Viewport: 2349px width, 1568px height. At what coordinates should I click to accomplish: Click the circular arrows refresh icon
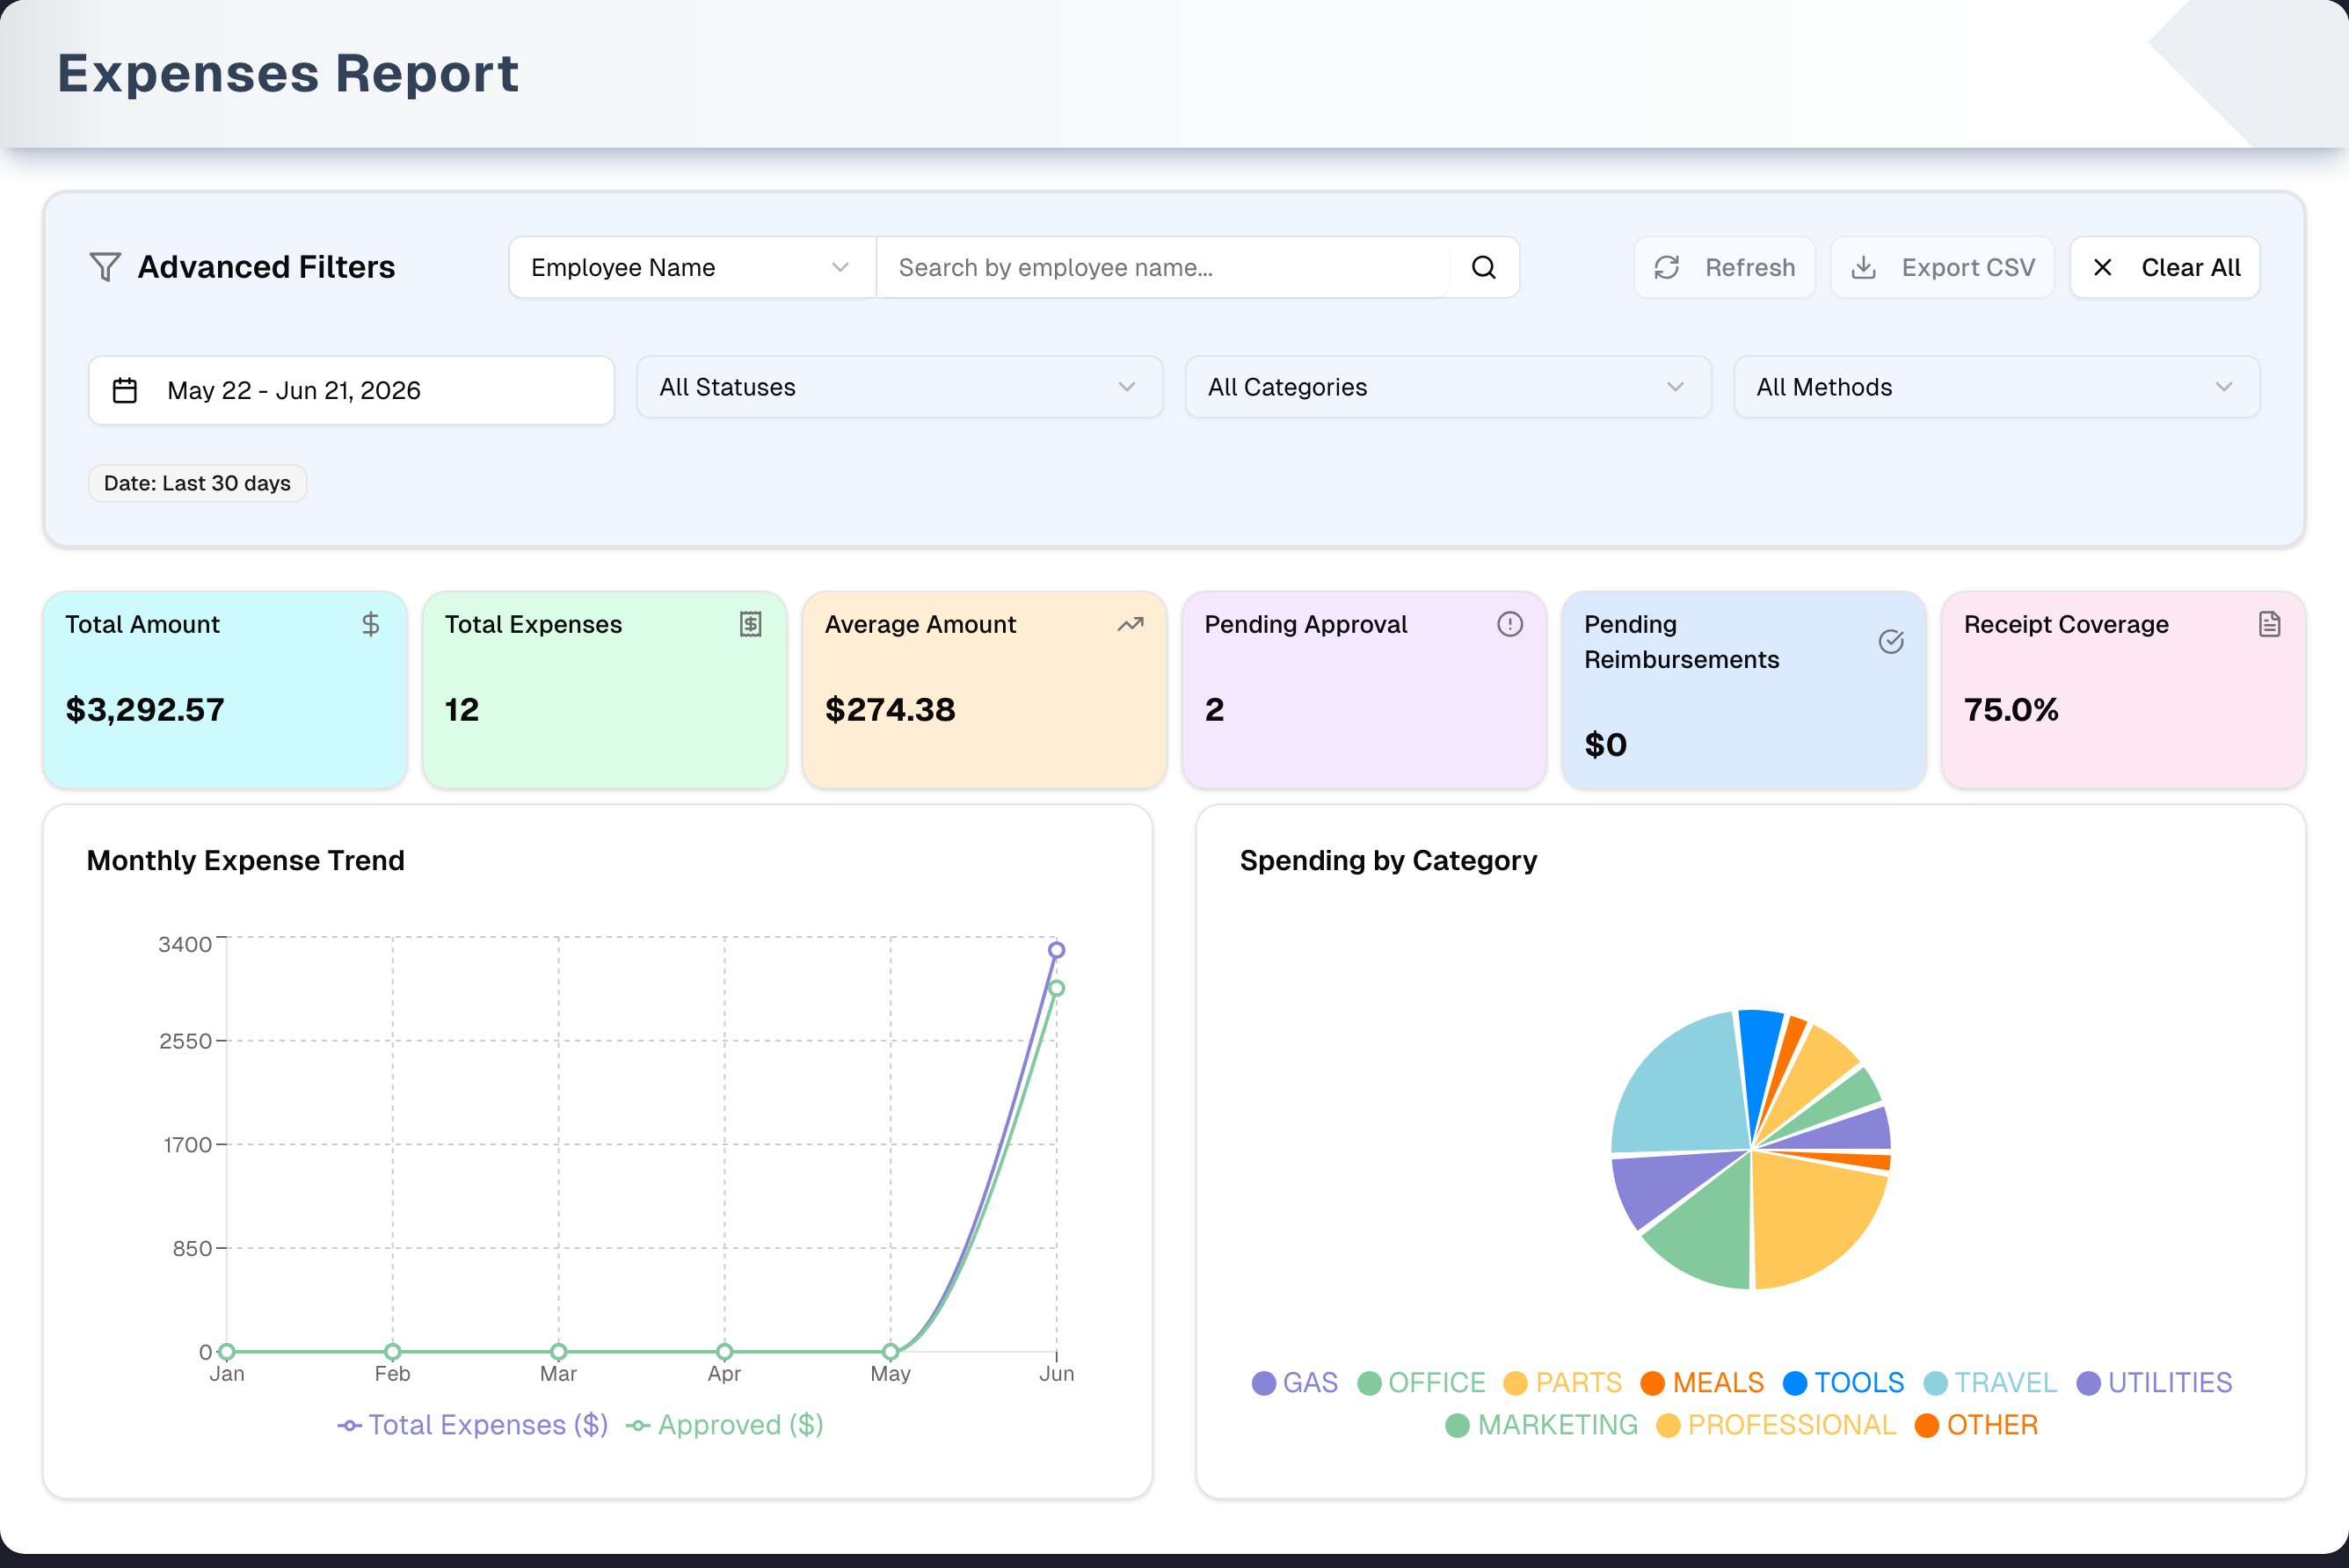1666,267
